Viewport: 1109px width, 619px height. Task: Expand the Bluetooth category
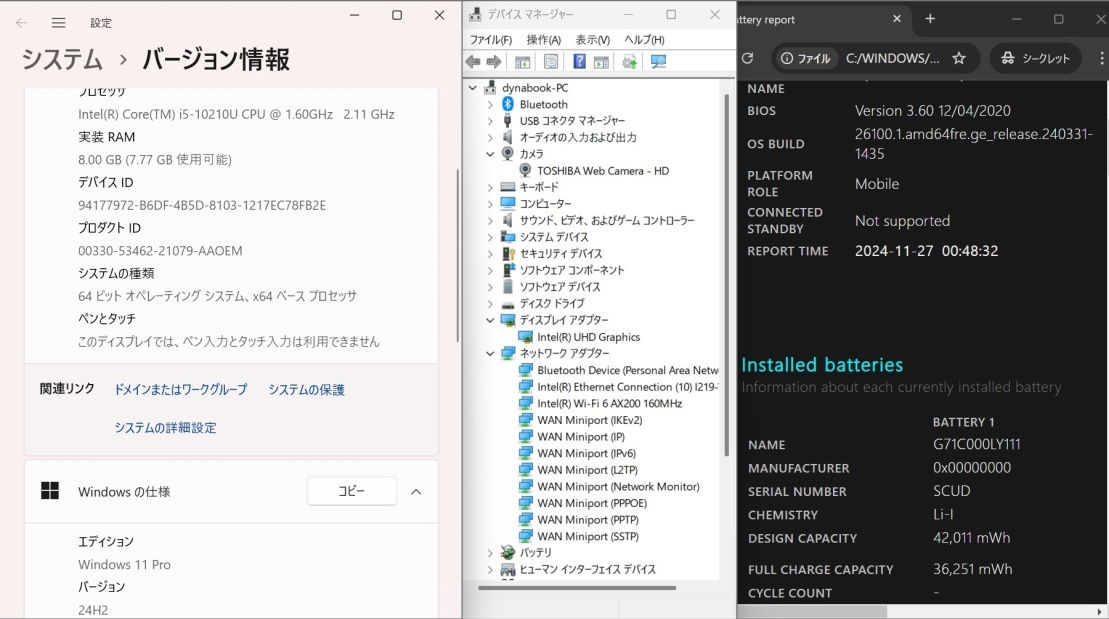(490, 104)
